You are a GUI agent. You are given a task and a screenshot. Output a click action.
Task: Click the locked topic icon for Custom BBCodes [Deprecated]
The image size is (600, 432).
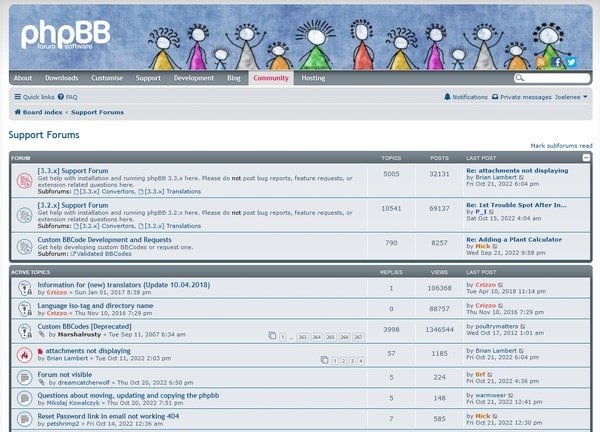point(24,331)
